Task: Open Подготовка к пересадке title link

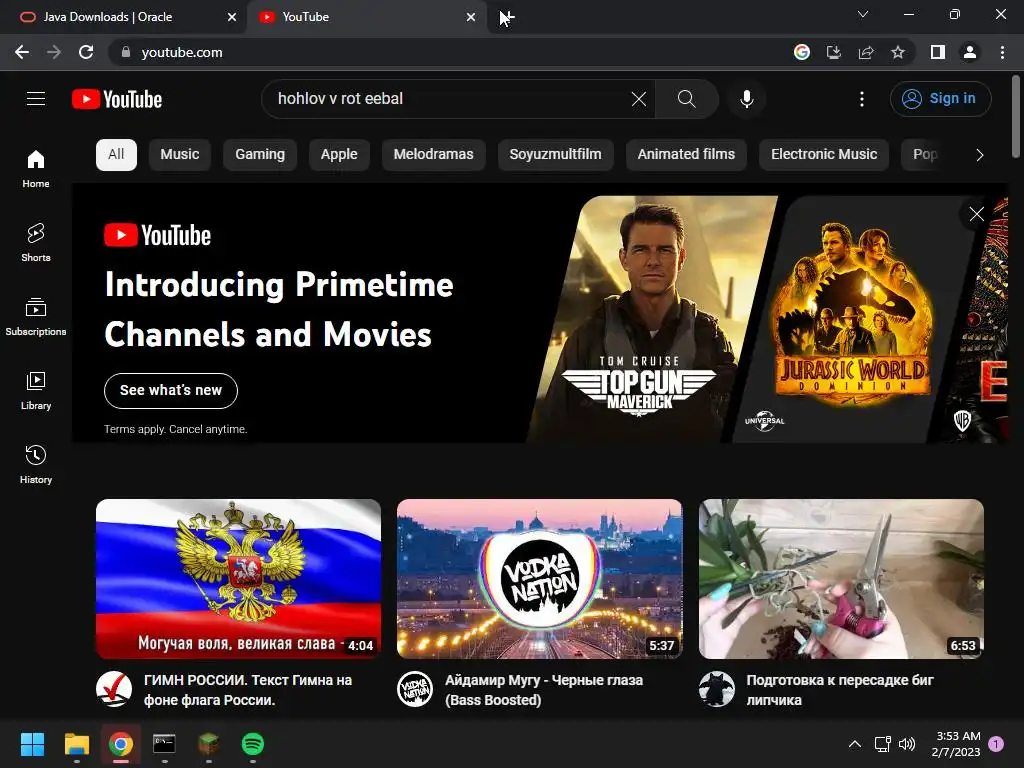Action: tap(840, 690)
